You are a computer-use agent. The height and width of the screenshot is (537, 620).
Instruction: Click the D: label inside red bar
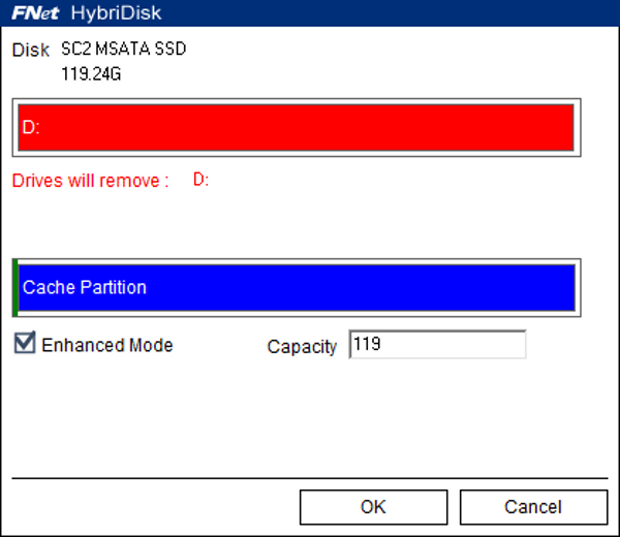(31, 129)
